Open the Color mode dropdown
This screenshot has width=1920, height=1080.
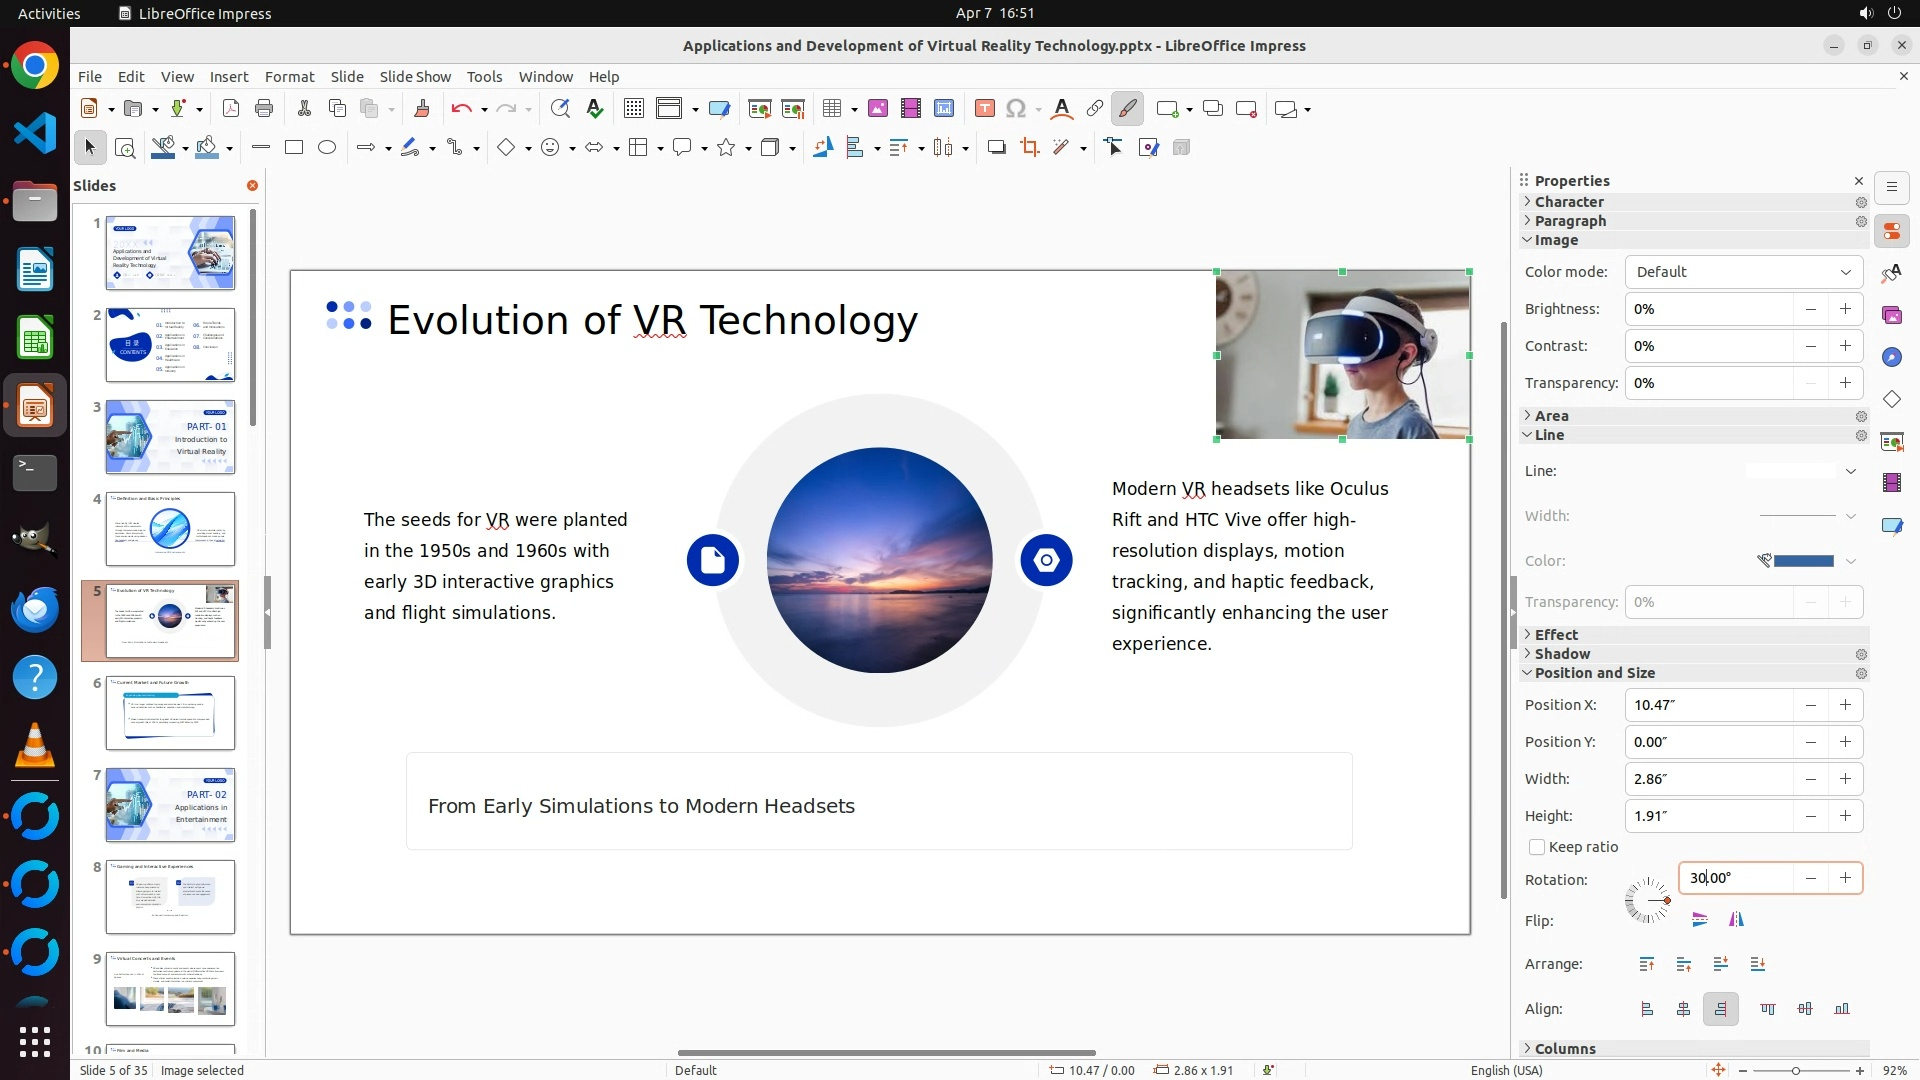1743,272
